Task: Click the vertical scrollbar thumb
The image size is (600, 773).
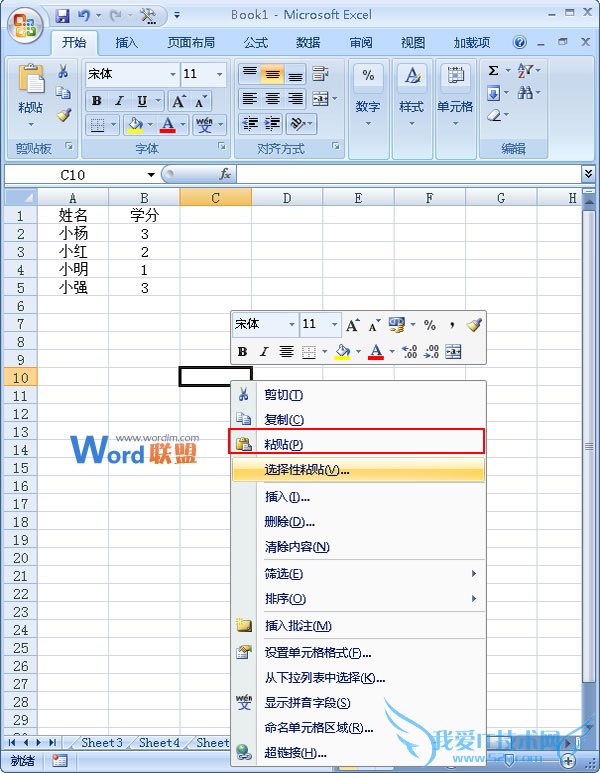Action: coord(589,446)
